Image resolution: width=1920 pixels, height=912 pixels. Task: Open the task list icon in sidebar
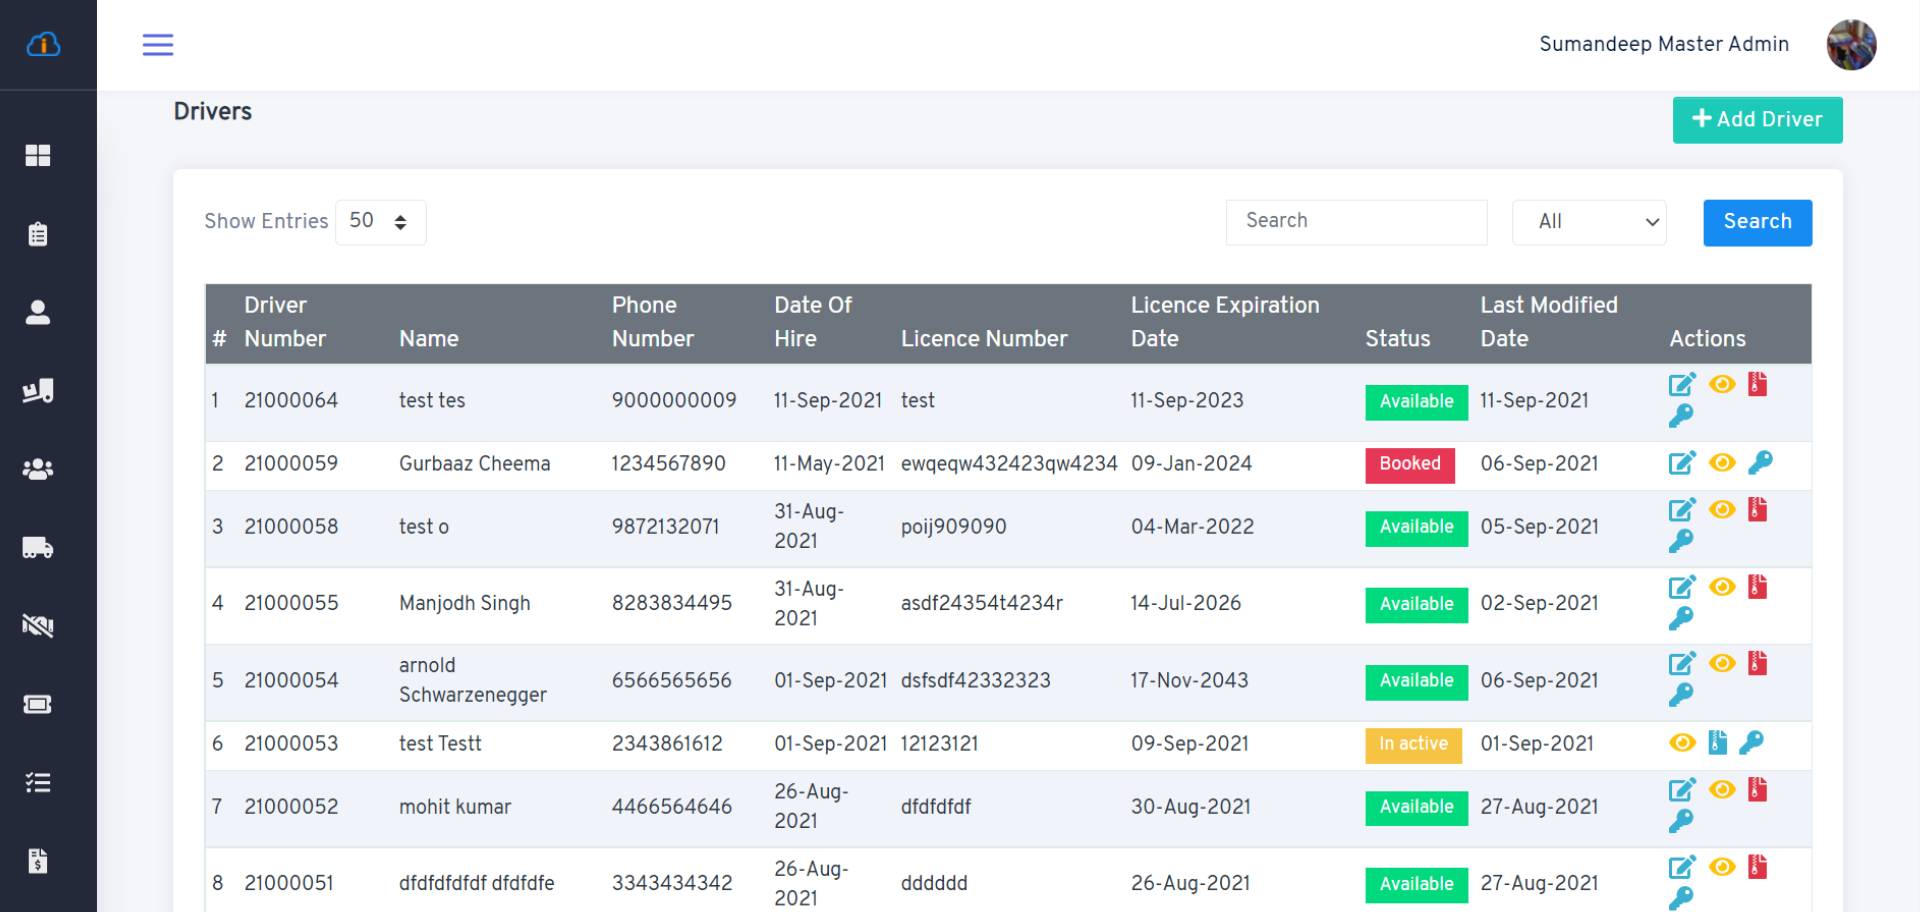coord(38,782)
